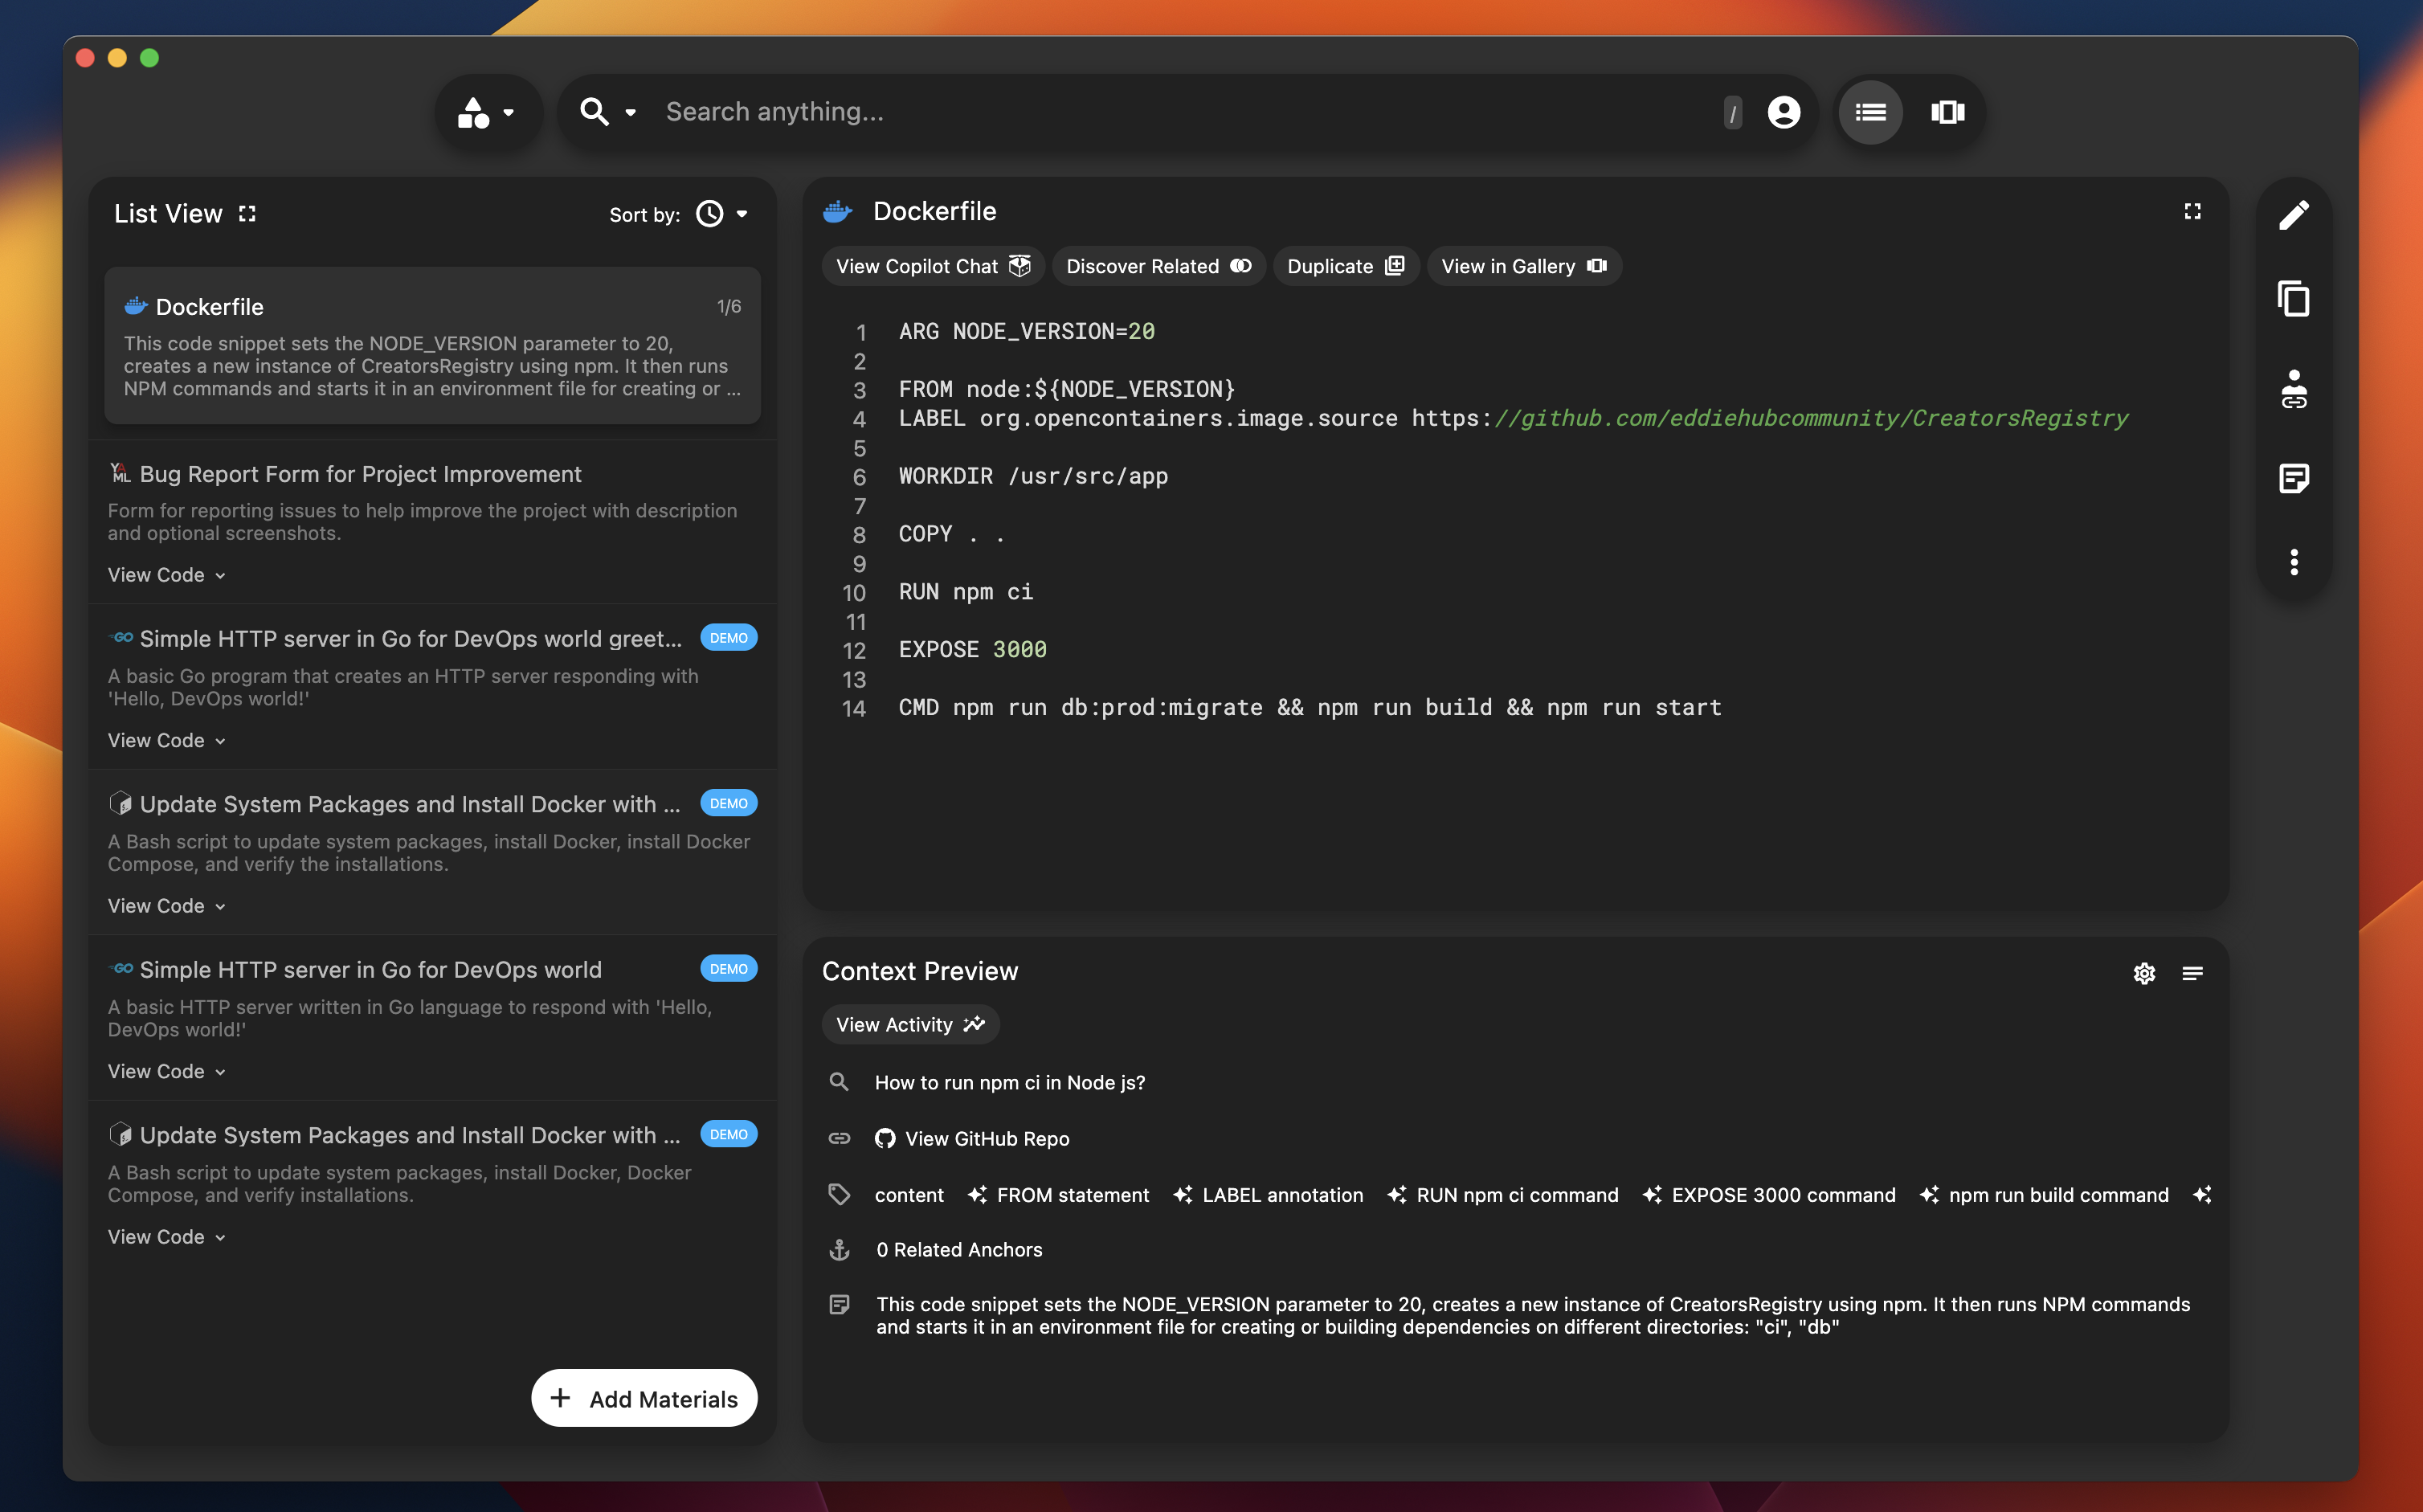Click the anchor icon beside 0 Related Anchors

click(x=840, y=1249)
